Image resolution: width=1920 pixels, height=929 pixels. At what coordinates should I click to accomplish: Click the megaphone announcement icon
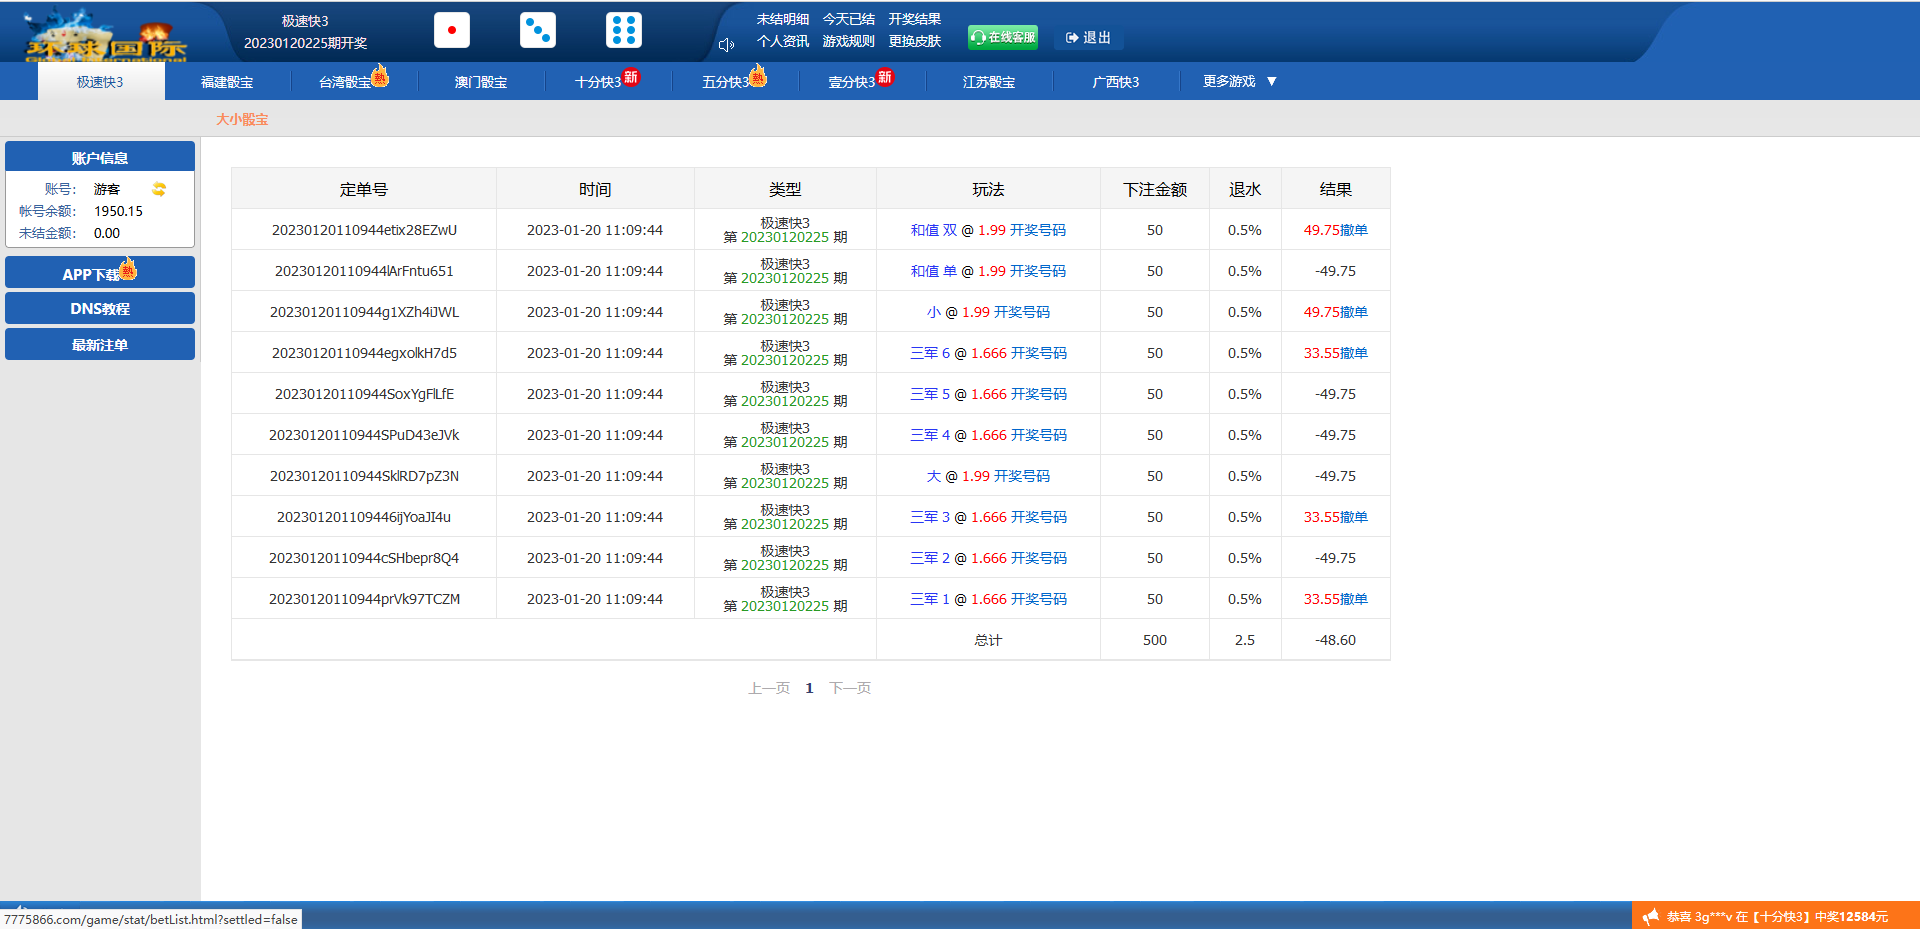(1650, 916)
